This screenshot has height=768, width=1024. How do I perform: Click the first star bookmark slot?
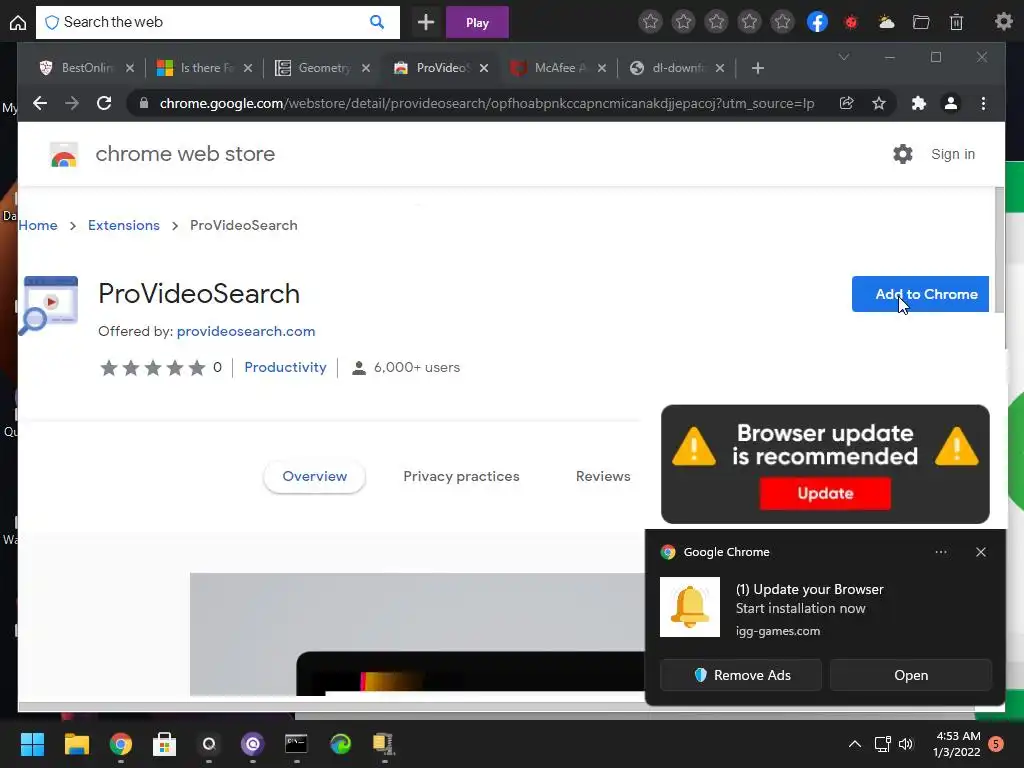click(650, 22)
